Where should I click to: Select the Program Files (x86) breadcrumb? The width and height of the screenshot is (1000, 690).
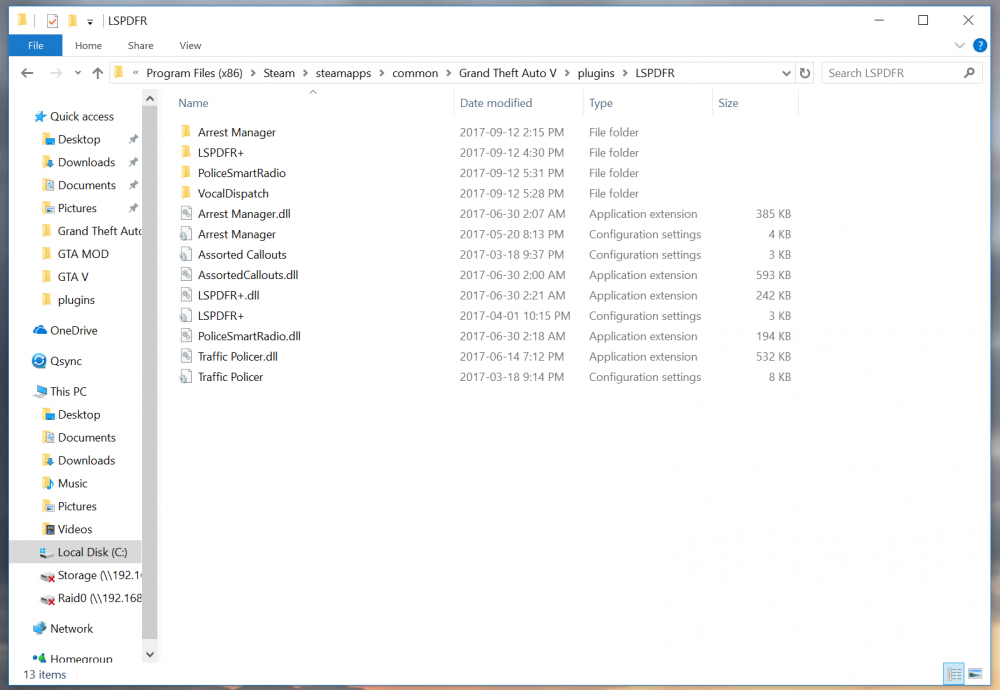click(195, 73)
